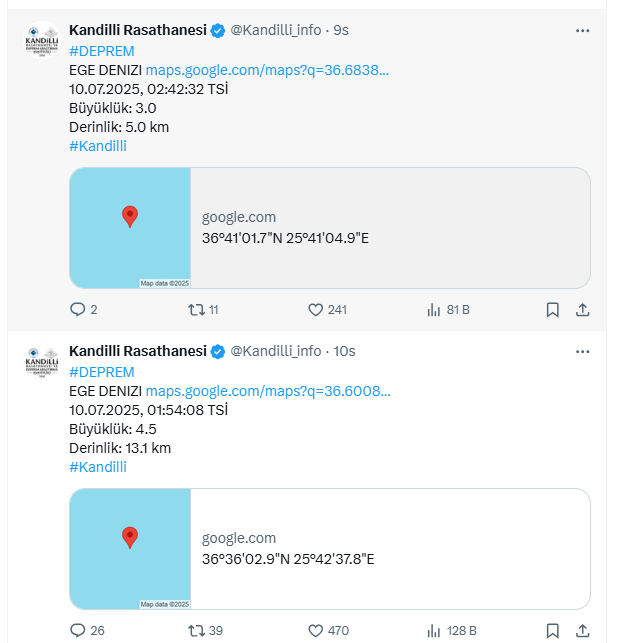Screen dimensions: 623x643
Task: Retweet the magnitude 3.0 earthquake post
Action: (x=196, y=310)
